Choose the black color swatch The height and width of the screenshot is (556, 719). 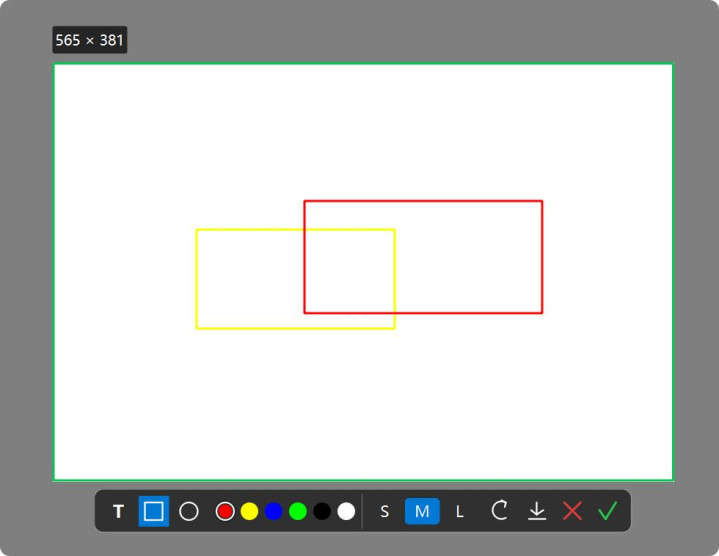[322, 511]
